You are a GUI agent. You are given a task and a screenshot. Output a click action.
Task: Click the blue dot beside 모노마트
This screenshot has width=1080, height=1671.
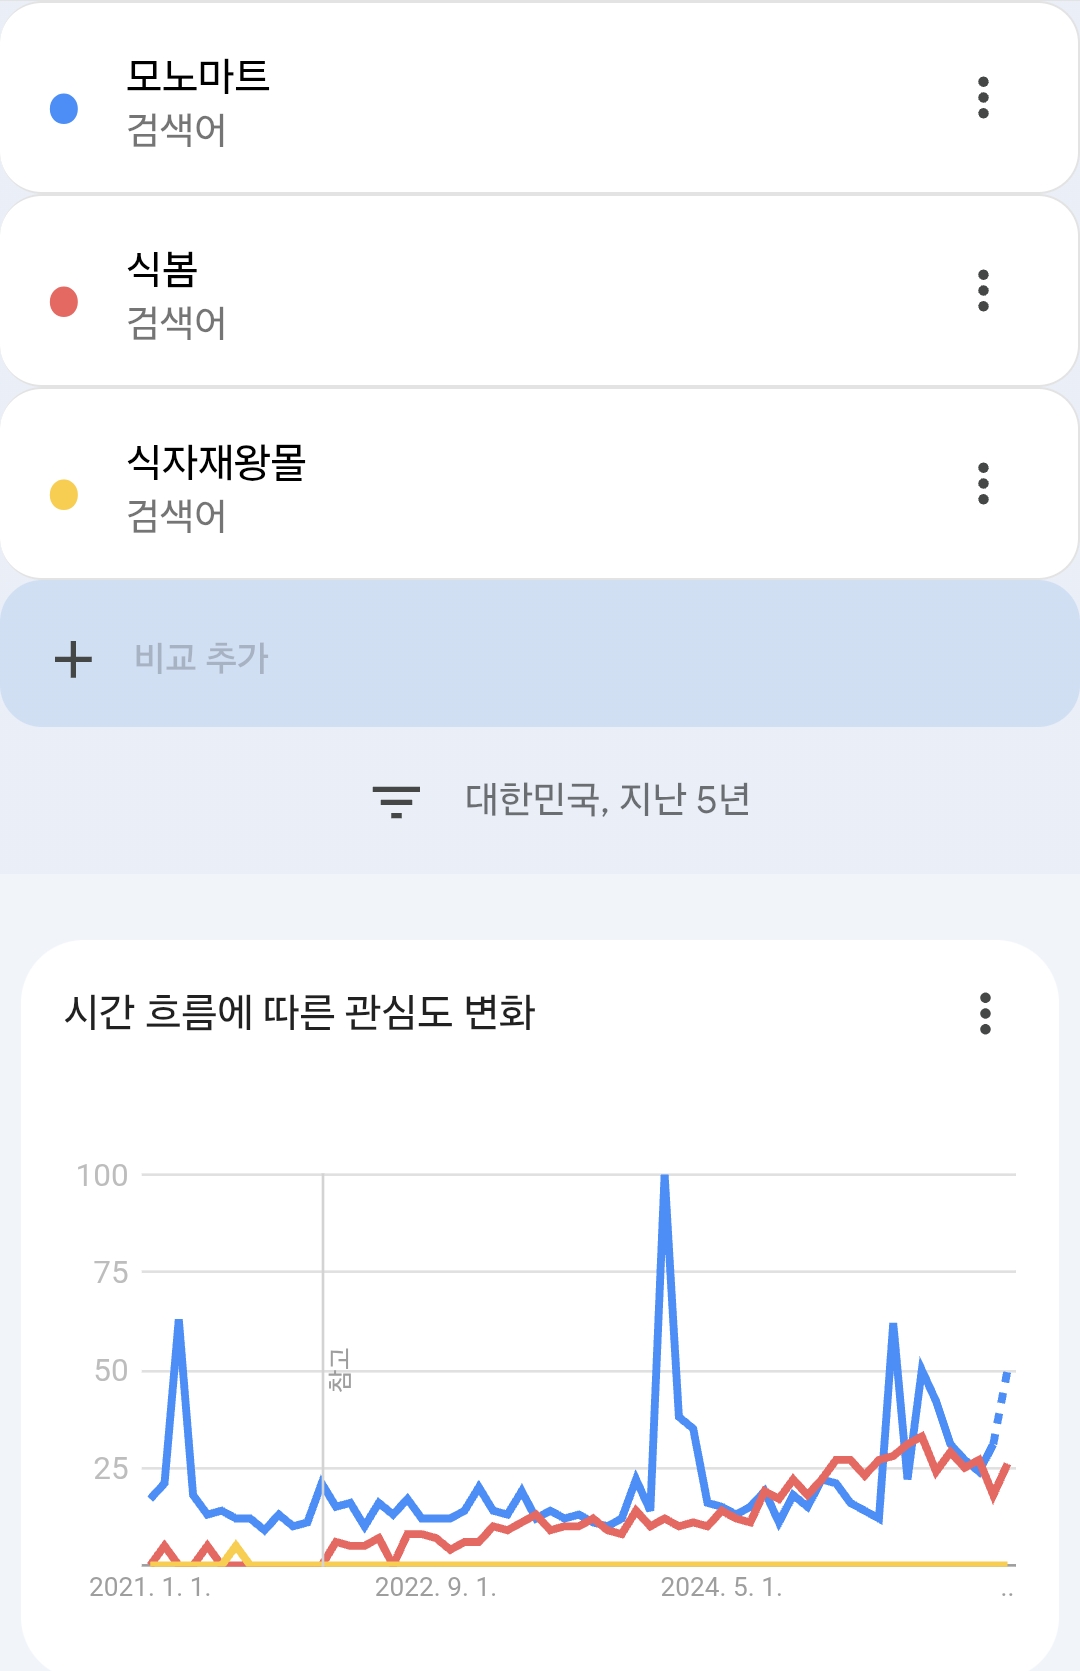coord(64,108)
